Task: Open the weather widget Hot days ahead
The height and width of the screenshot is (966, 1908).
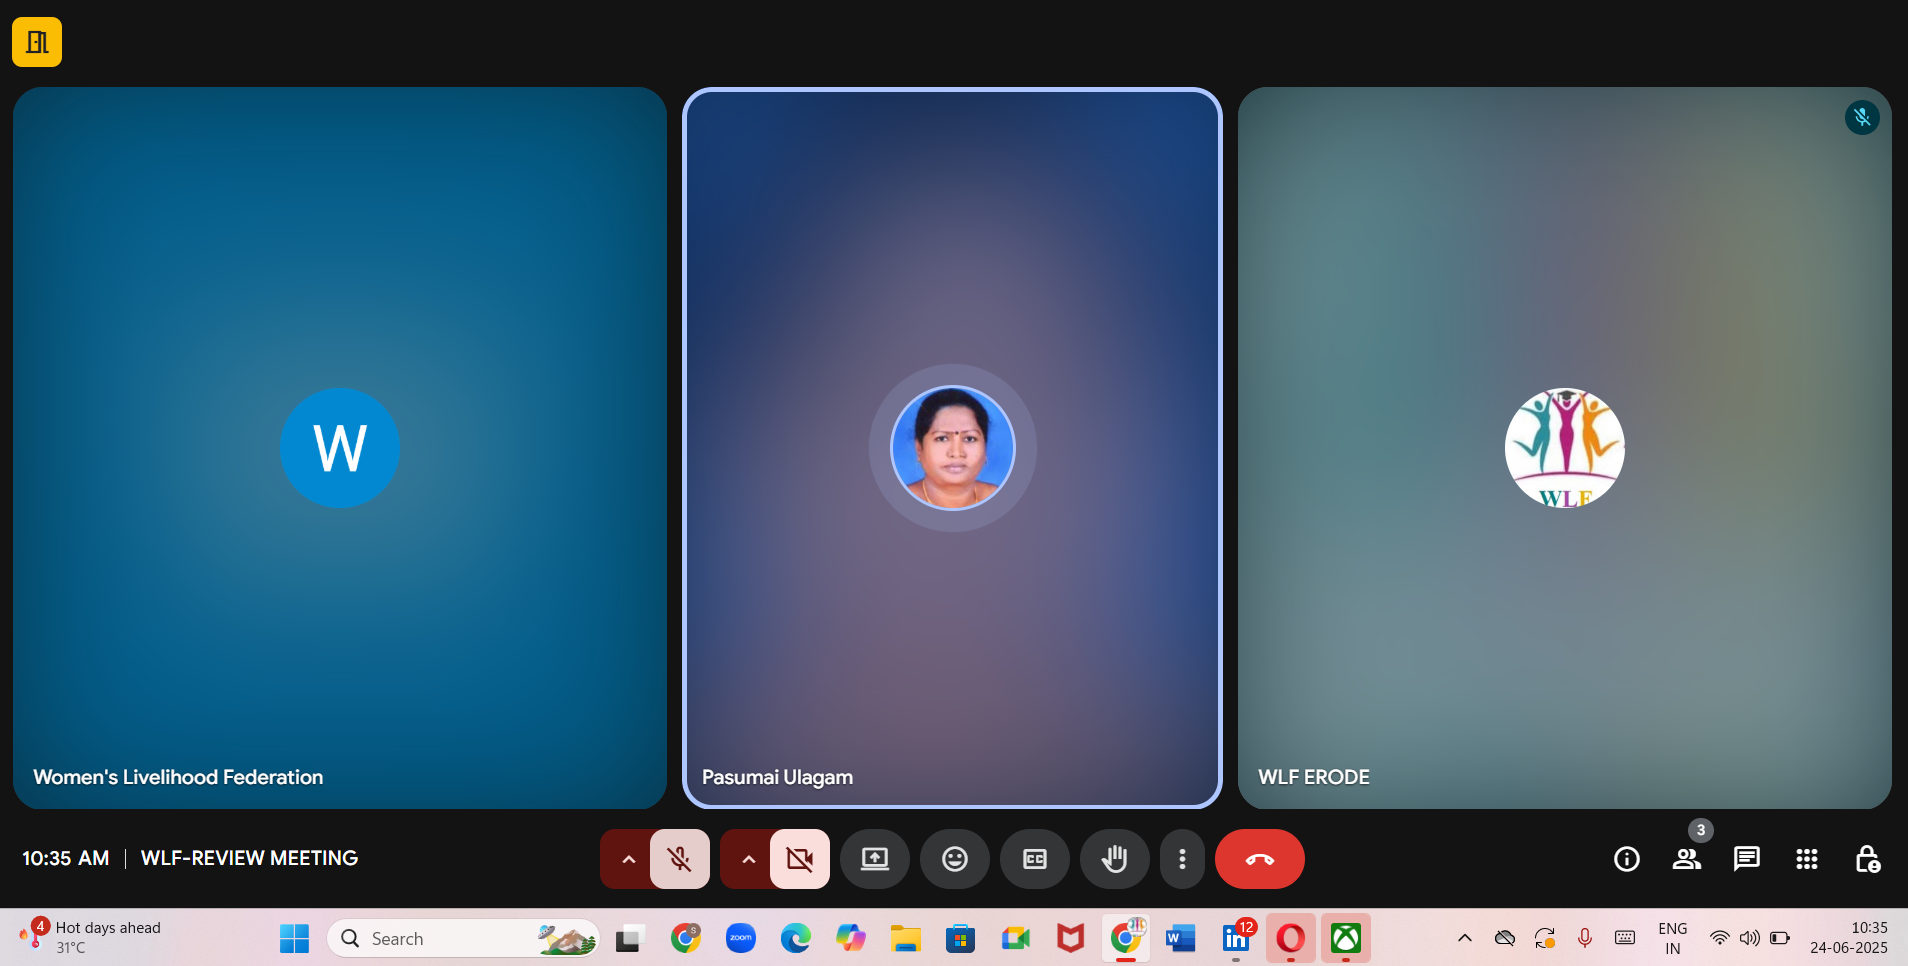Action: coord(90,938)
